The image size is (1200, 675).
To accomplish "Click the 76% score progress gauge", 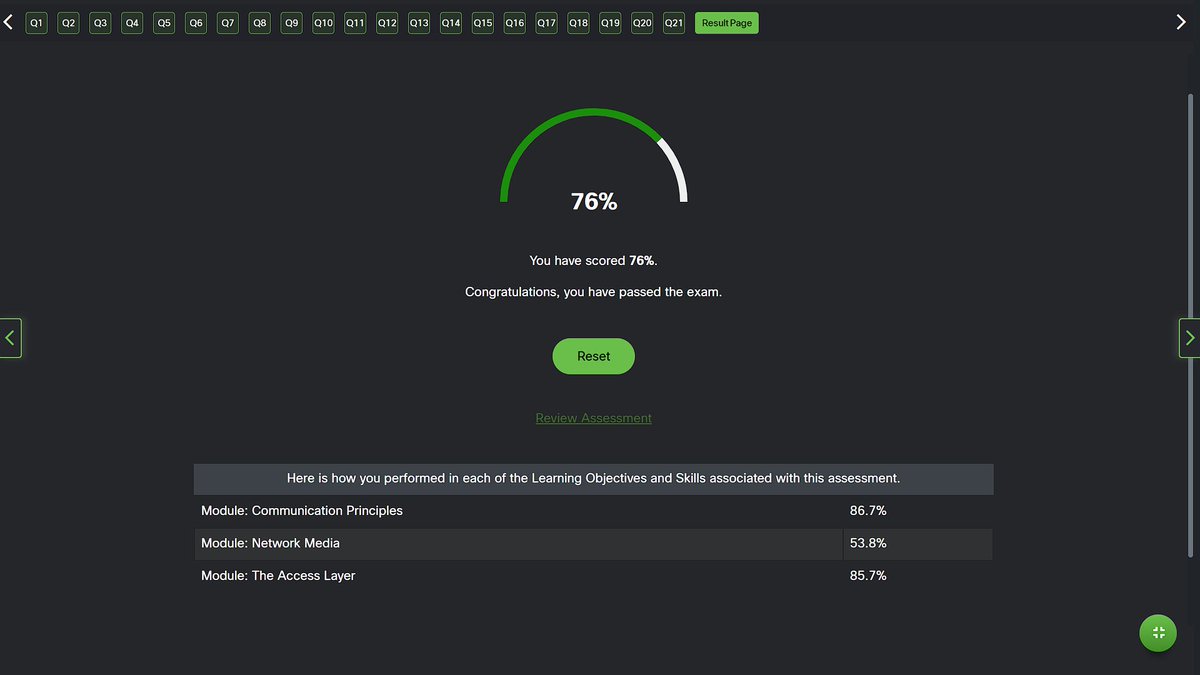I will click(x=594, y=160).
